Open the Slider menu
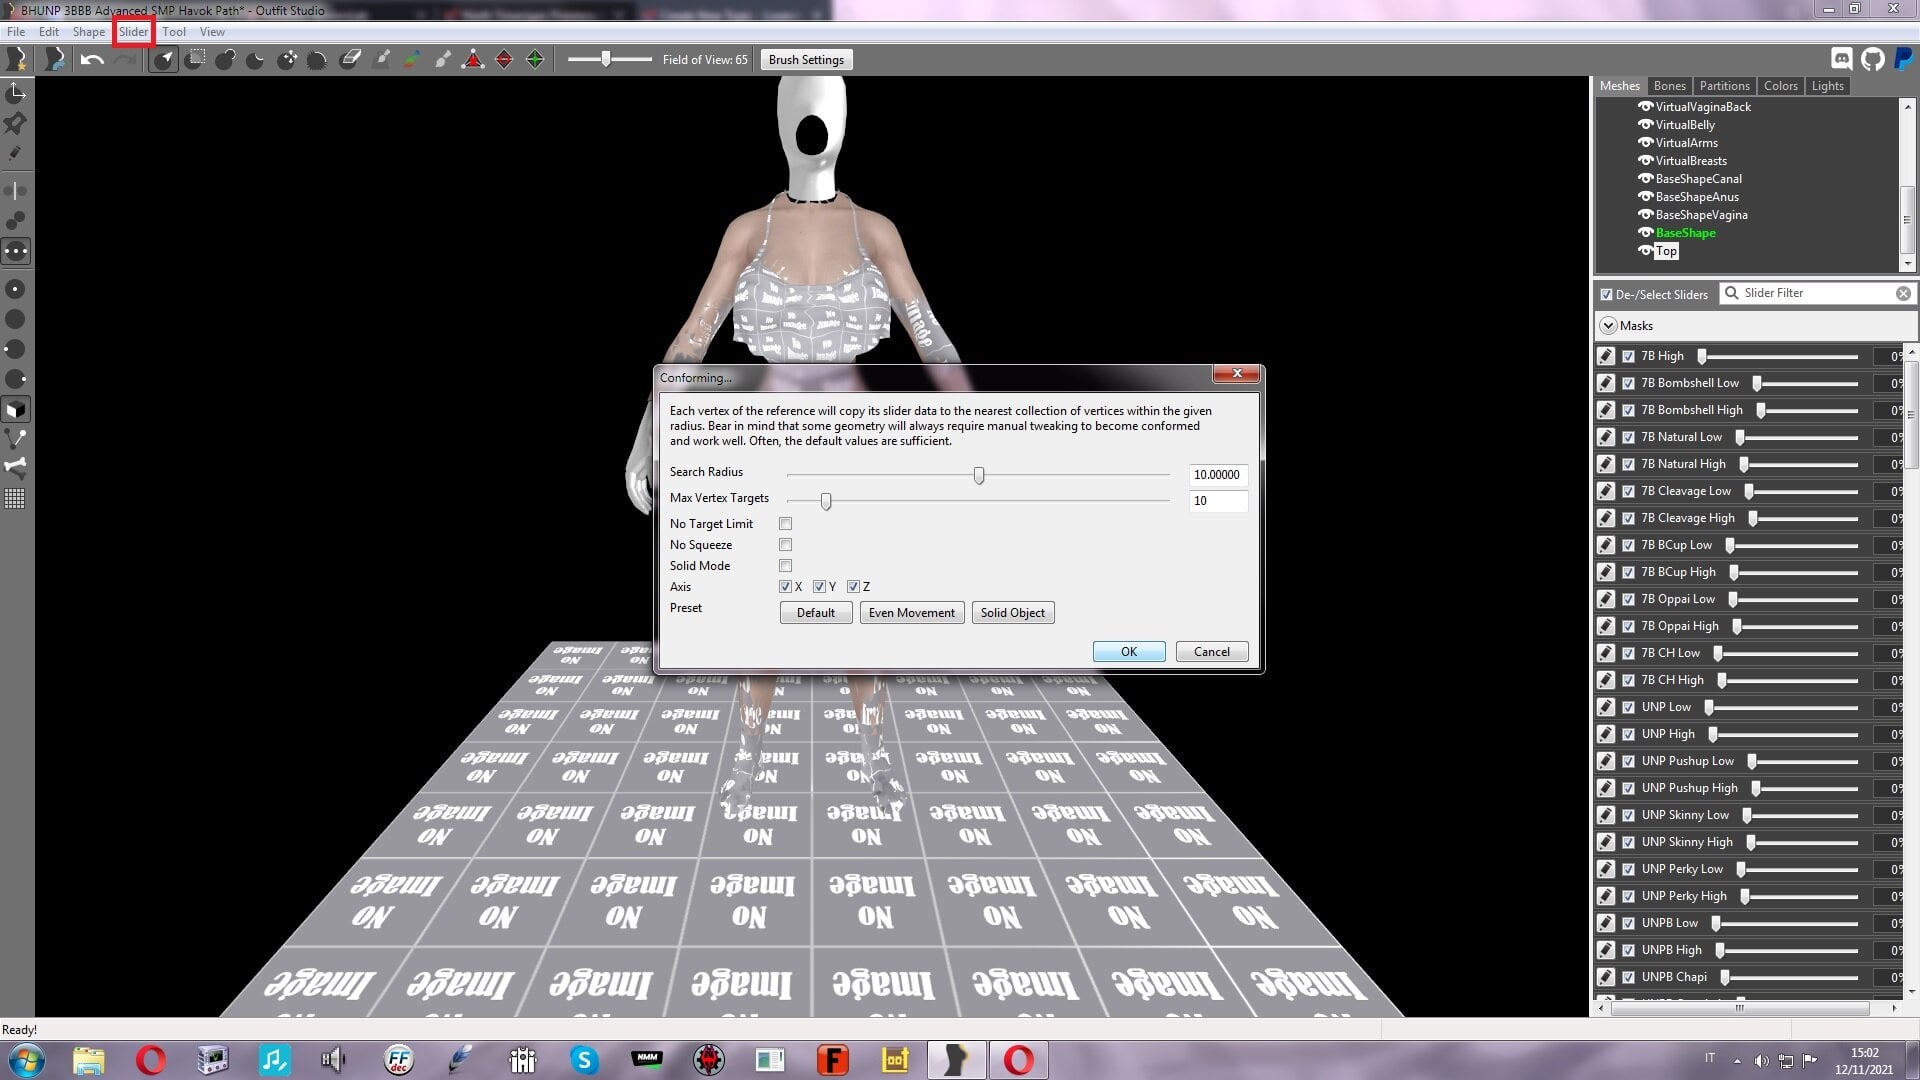Image resolution: width=1920 pixels, height=1080 pixels. tap(133, 32)
